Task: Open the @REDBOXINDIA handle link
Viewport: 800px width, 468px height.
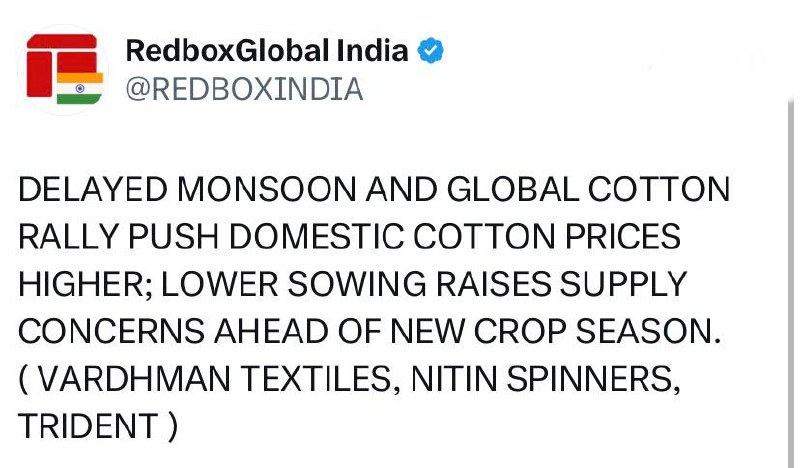Action: tap(244, 89)
